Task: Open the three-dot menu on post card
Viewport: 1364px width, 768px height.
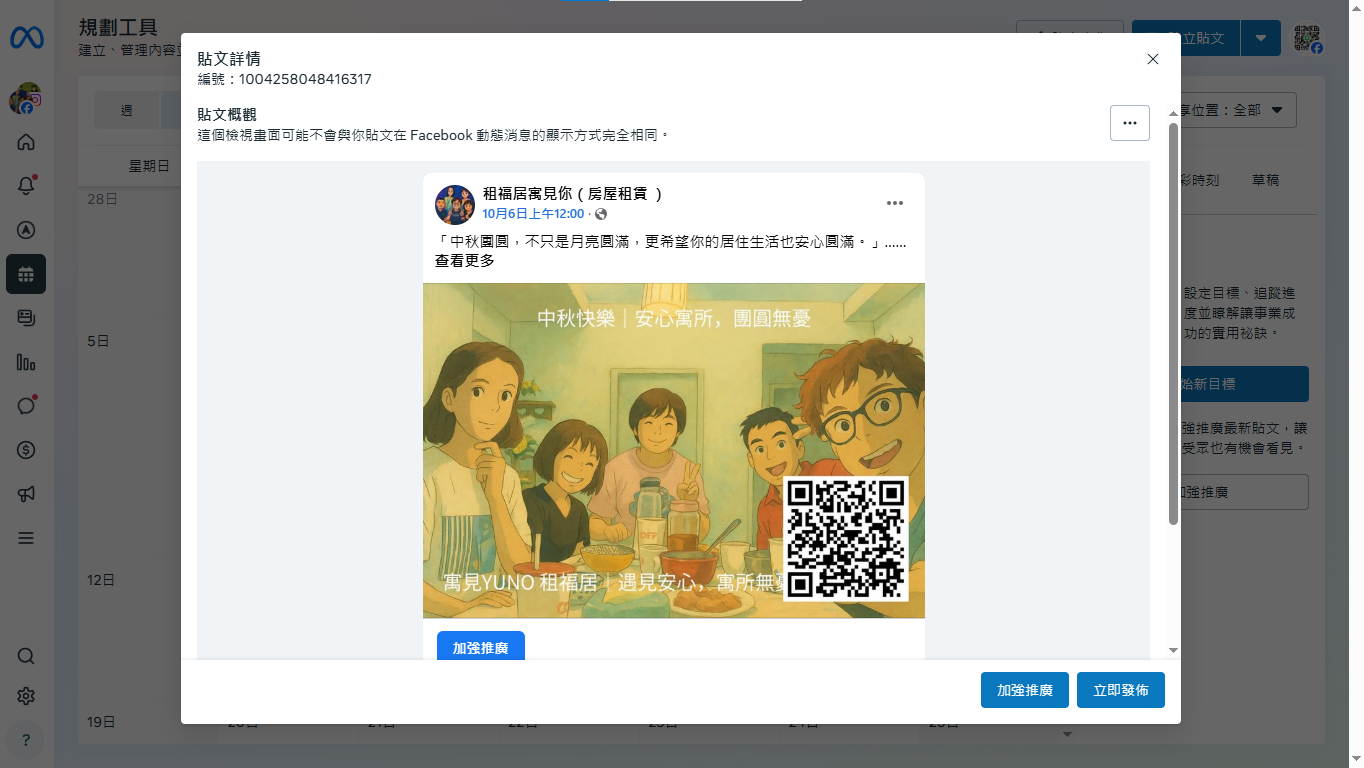Action: click(894, 203)
